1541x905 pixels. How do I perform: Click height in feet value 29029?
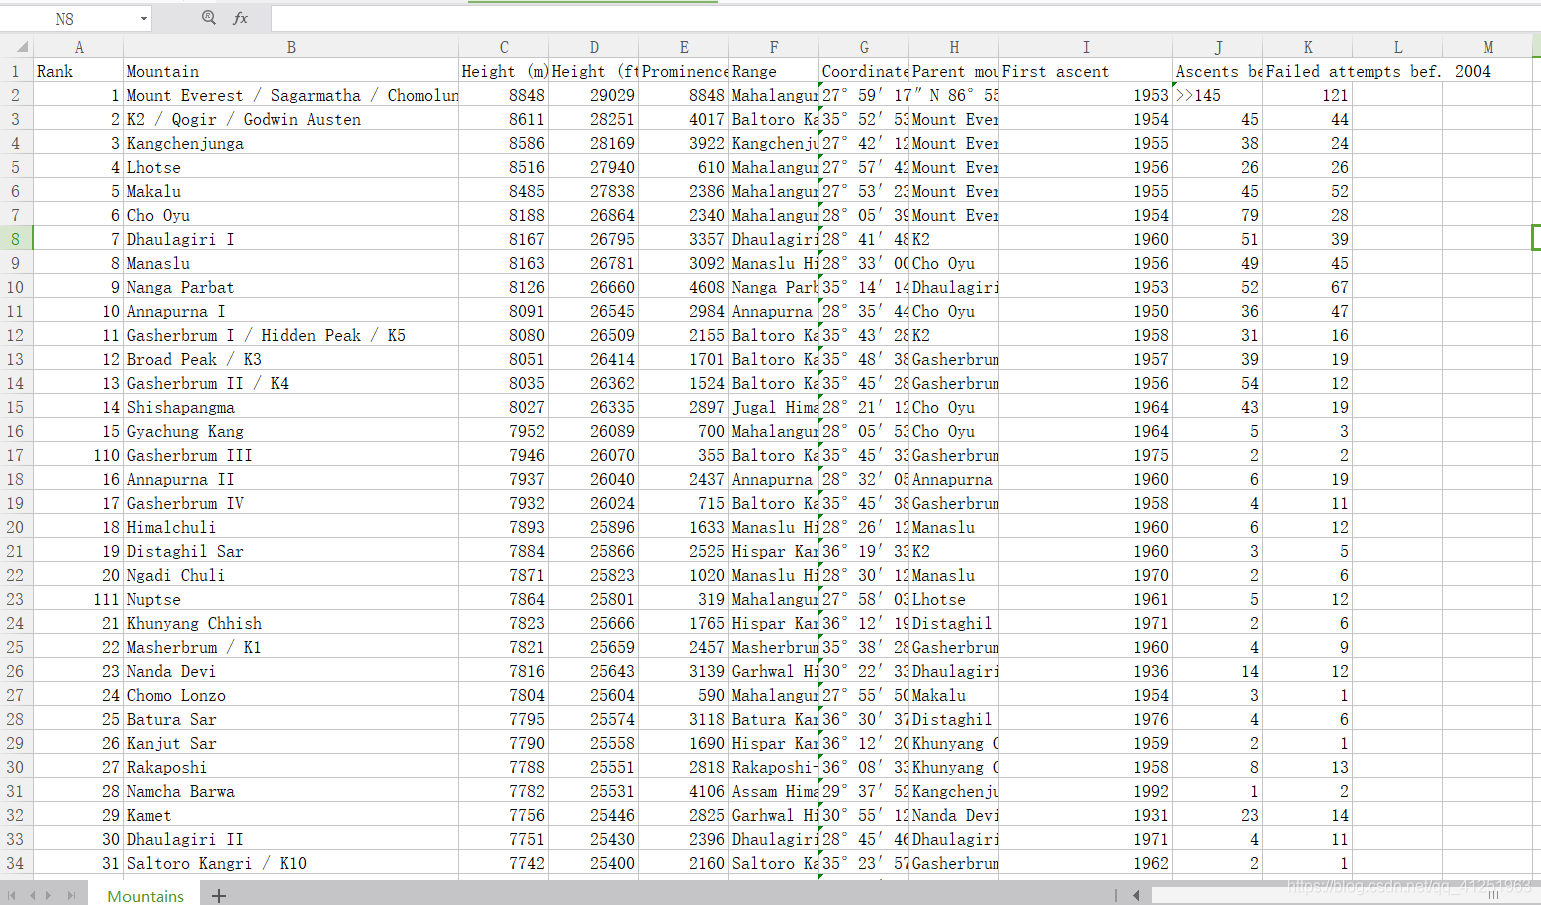(594, 95)
